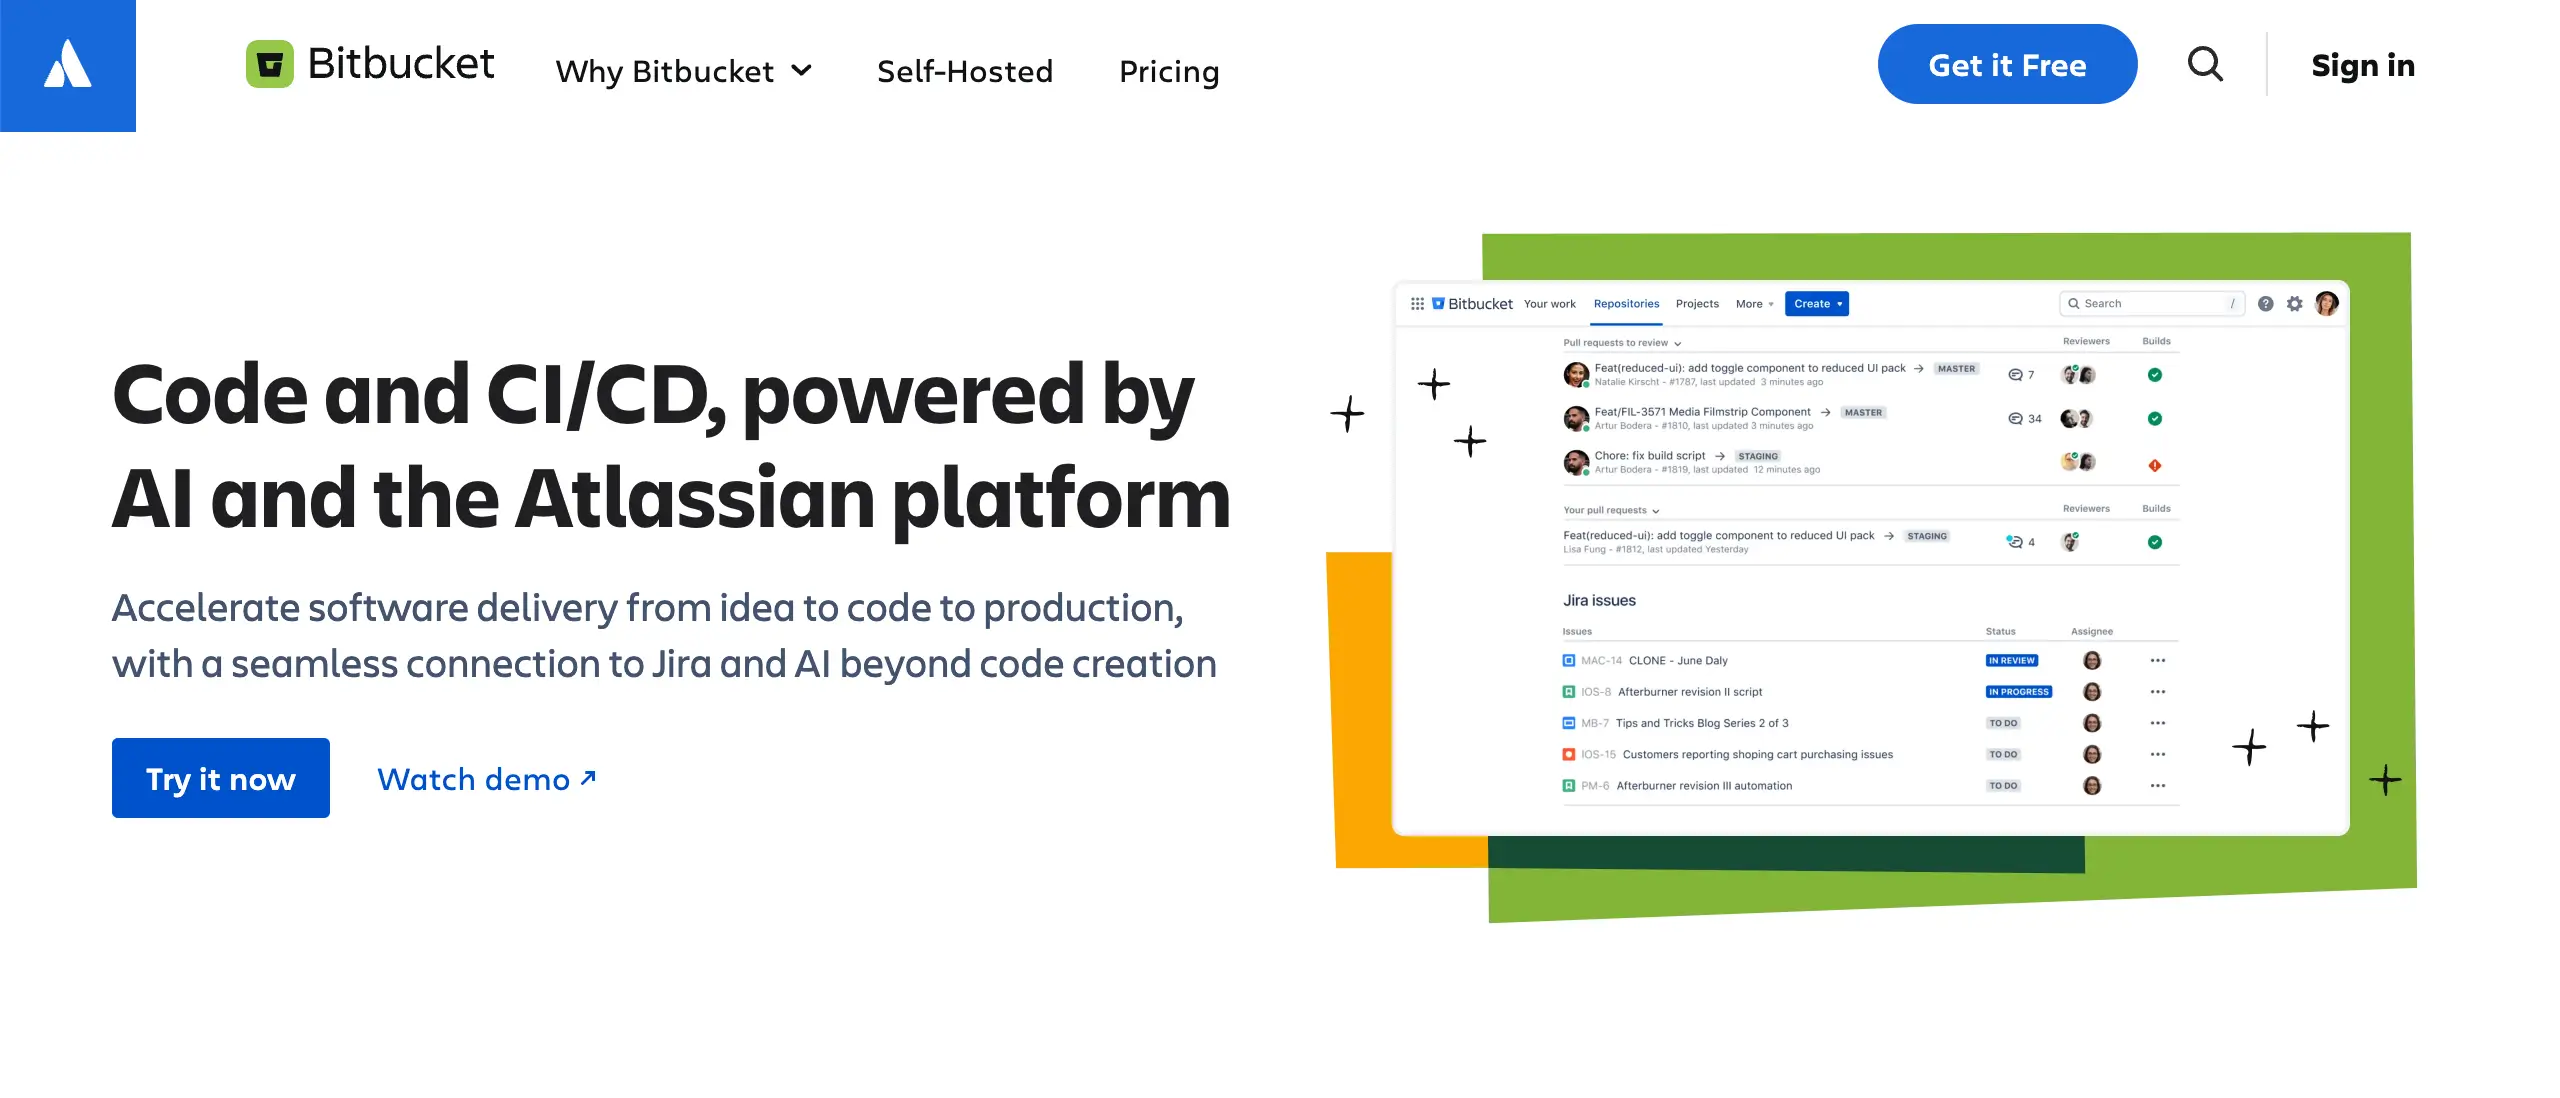The image size is (2560, 1098).
Task: Click the Atlassian logo icon
Action: pyautogui.click(x=68, y=65)
